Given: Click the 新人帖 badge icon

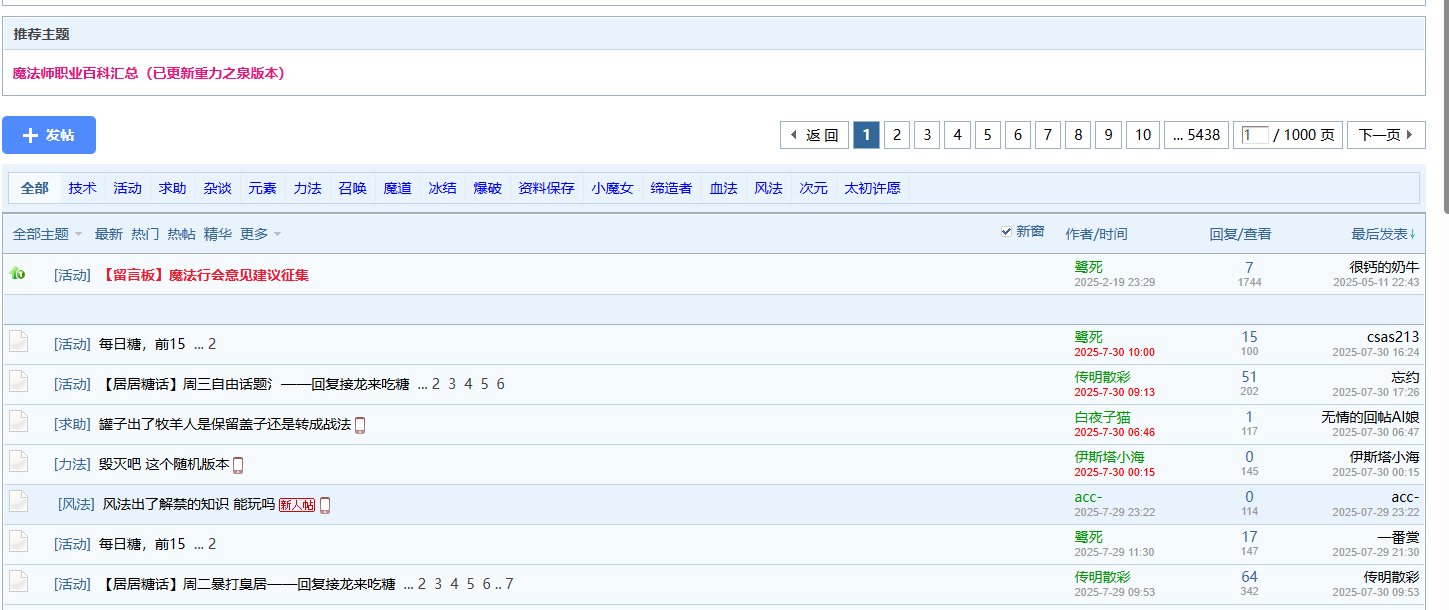Looking at the screenshot, I should pos(296,505).
